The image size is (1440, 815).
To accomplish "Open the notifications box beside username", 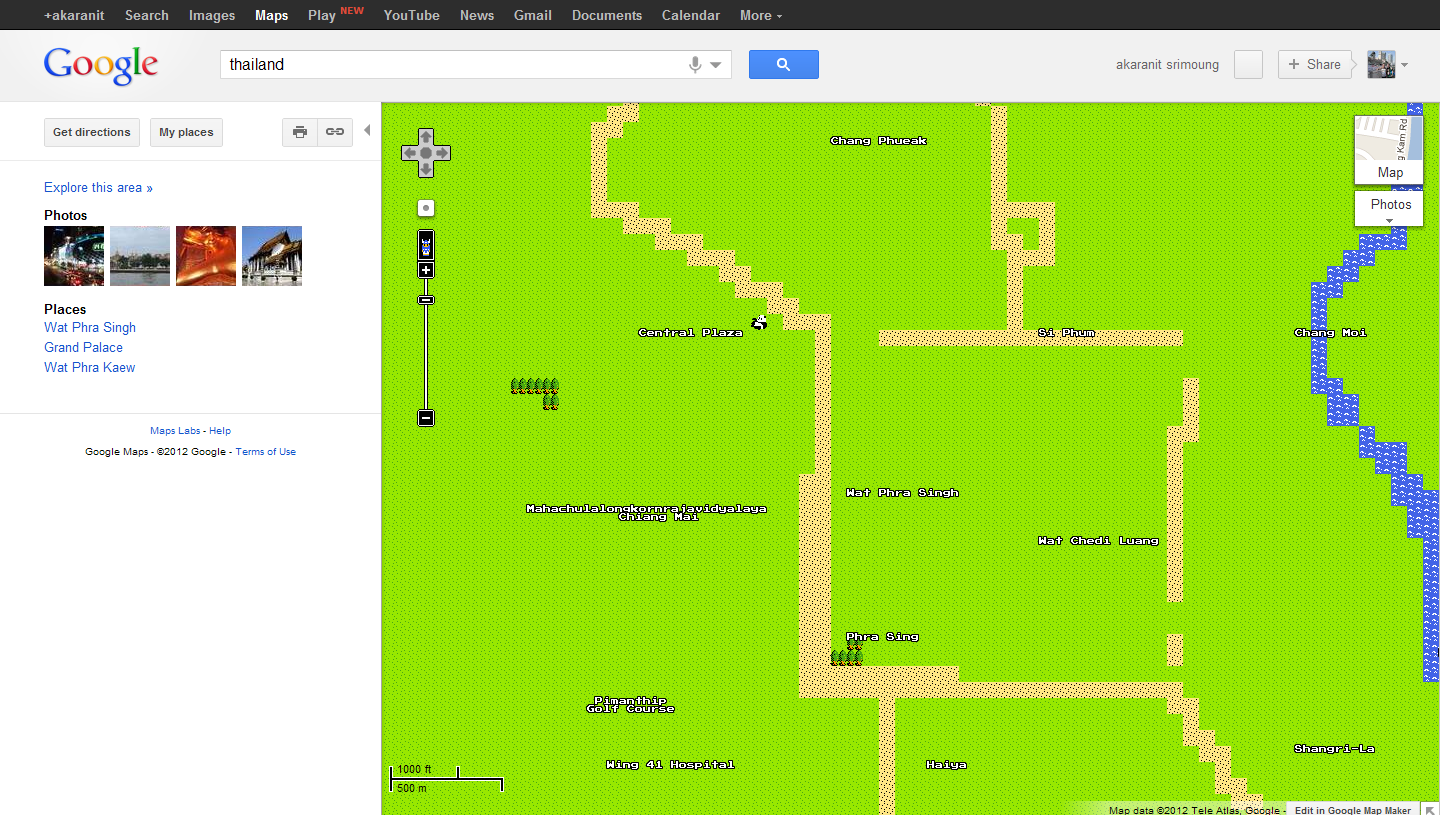I will [1248, 65].
